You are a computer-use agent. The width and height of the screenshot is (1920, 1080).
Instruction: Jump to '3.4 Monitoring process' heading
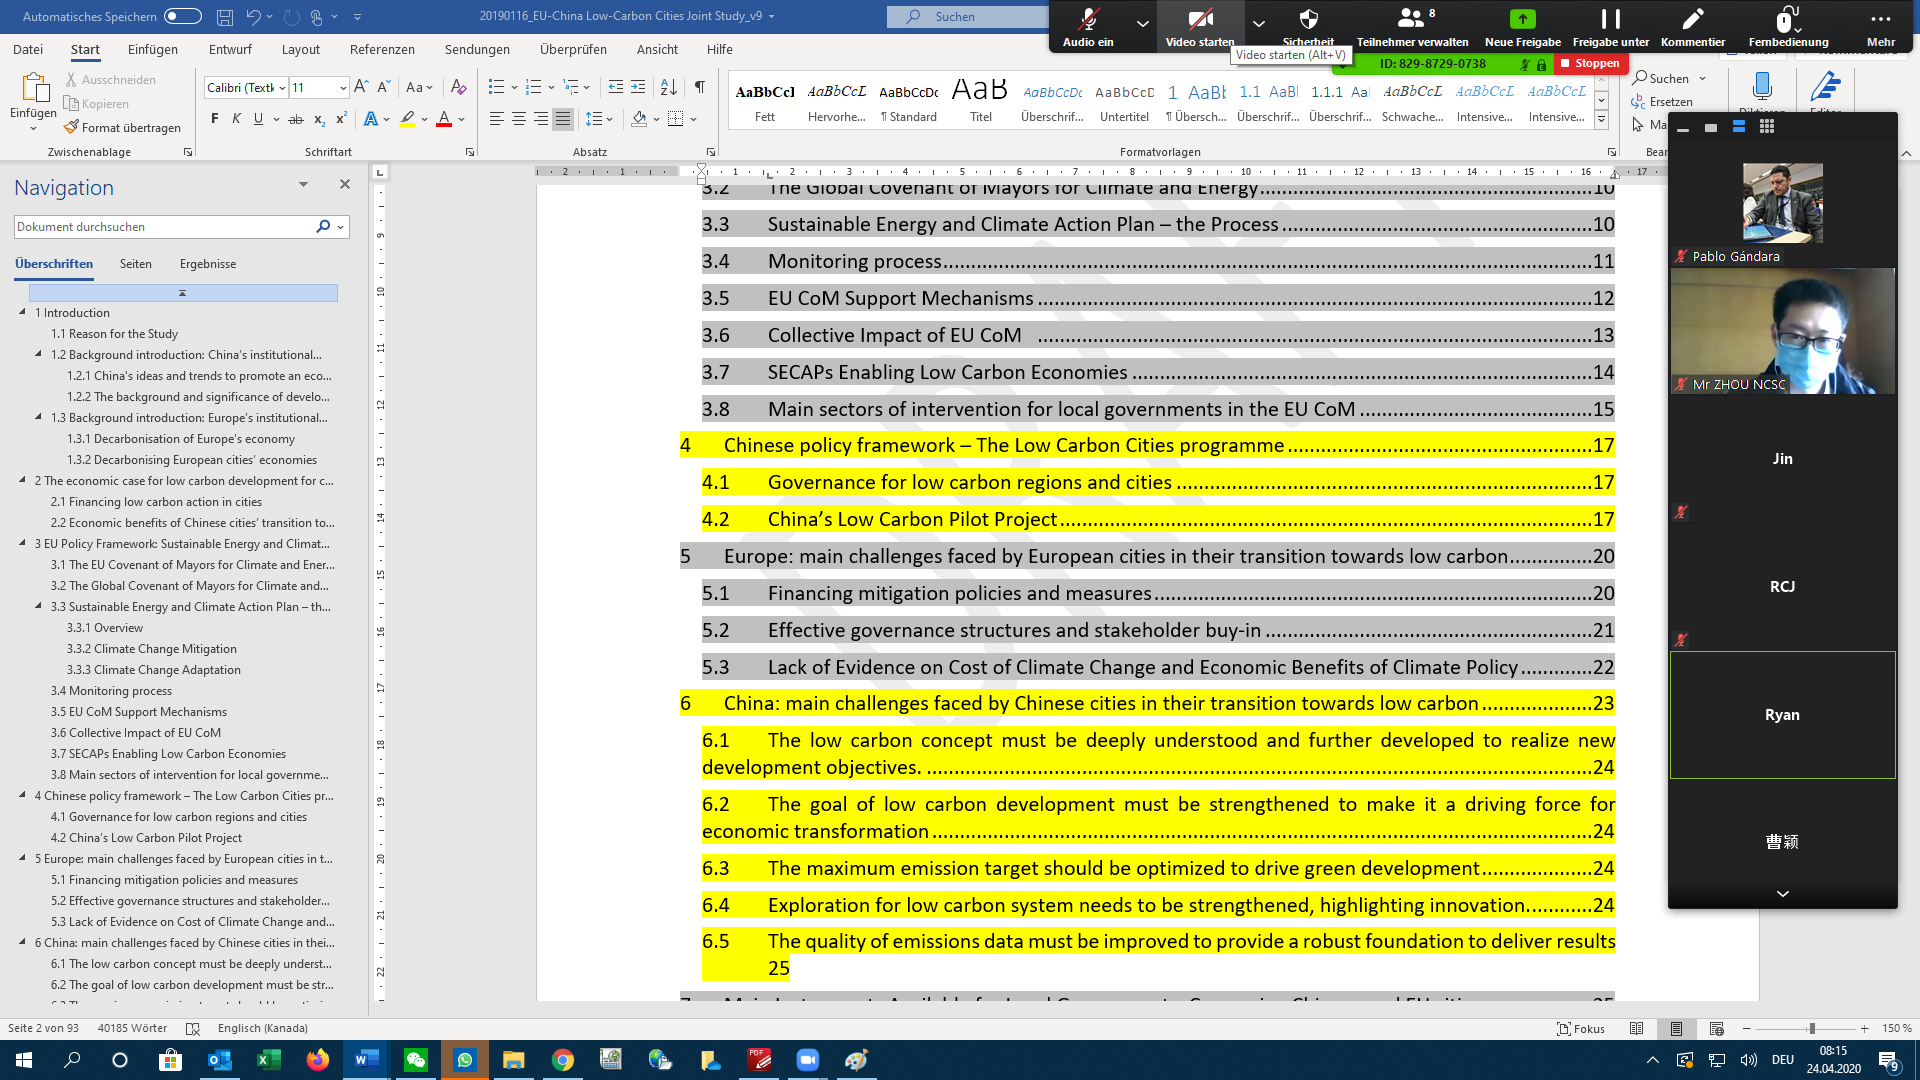click(x=111, y=691)
